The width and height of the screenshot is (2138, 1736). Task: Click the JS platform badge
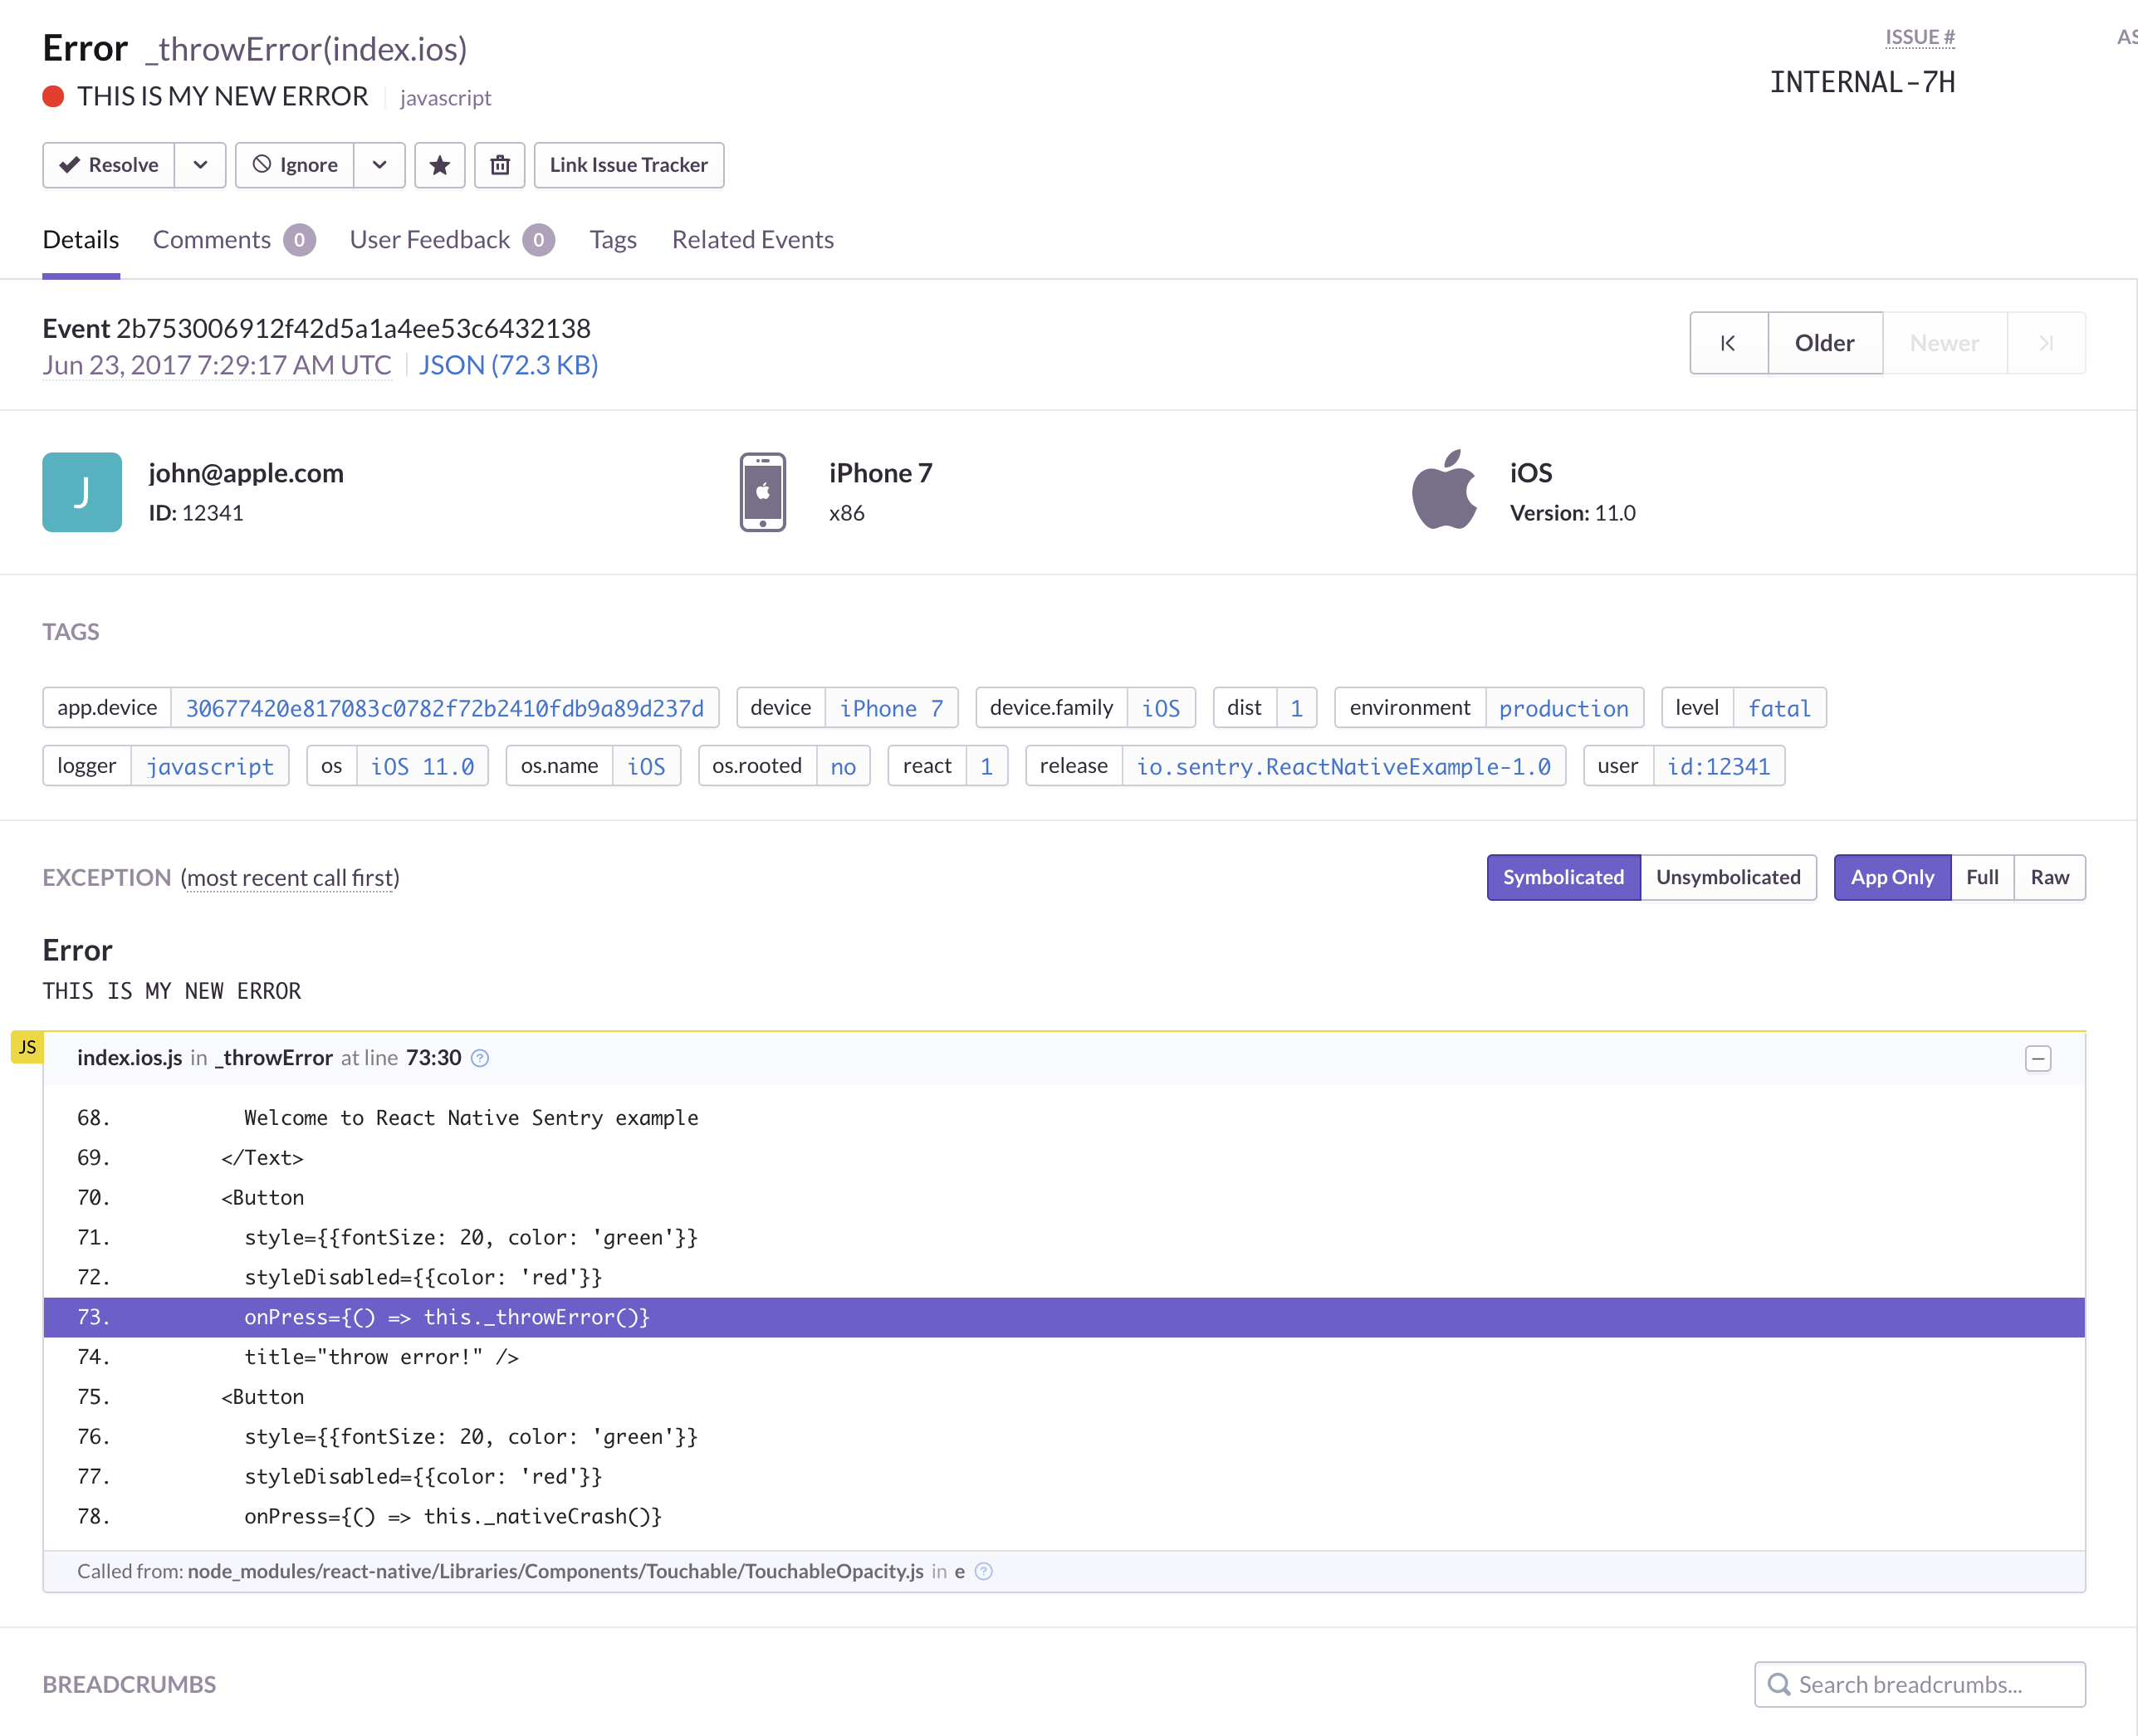pos(27,1047)
